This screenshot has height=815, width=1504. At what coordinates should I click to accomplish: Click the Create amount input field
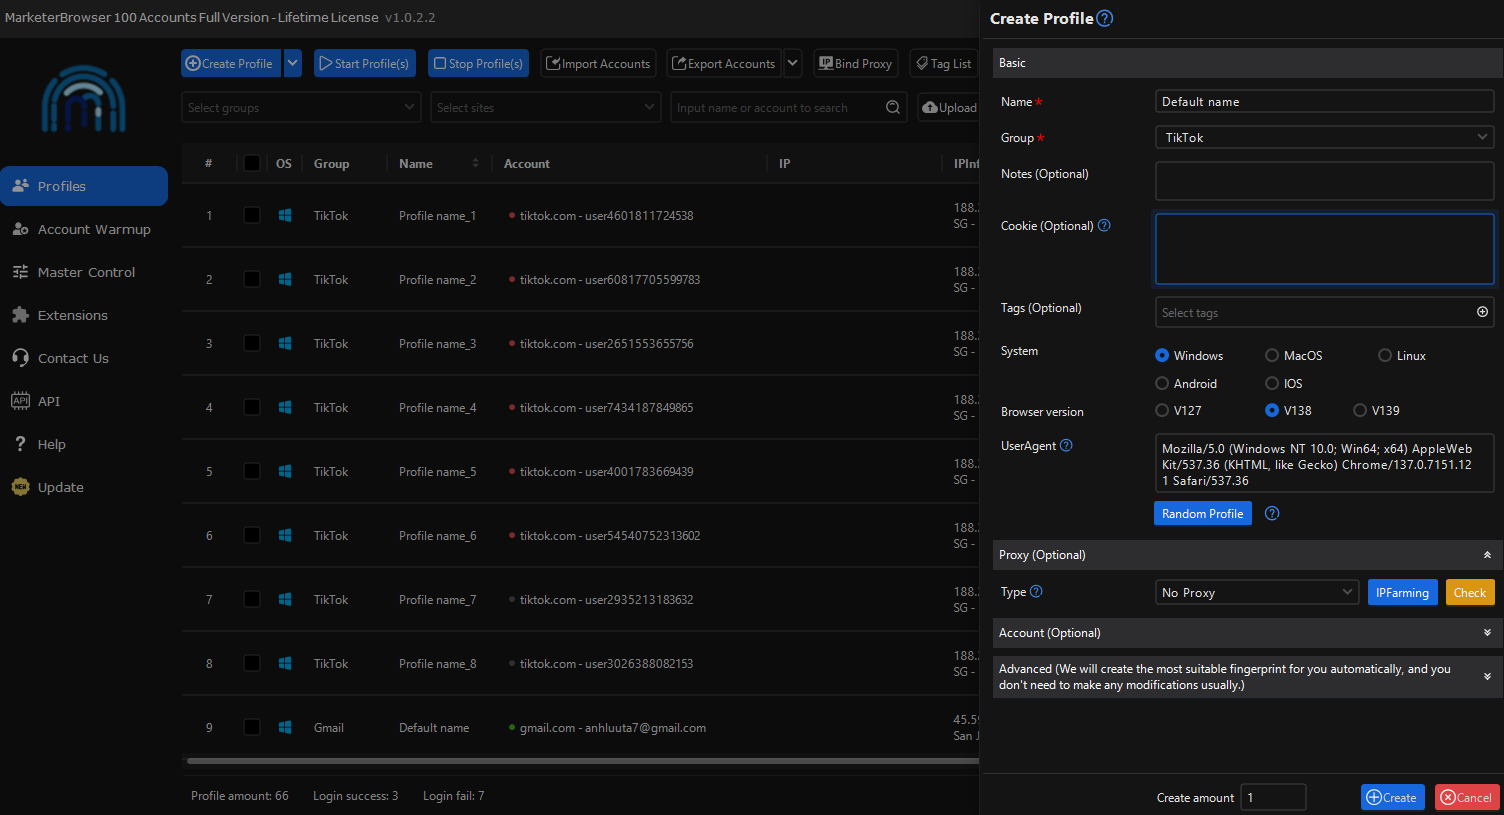(x=1273, y=797)
